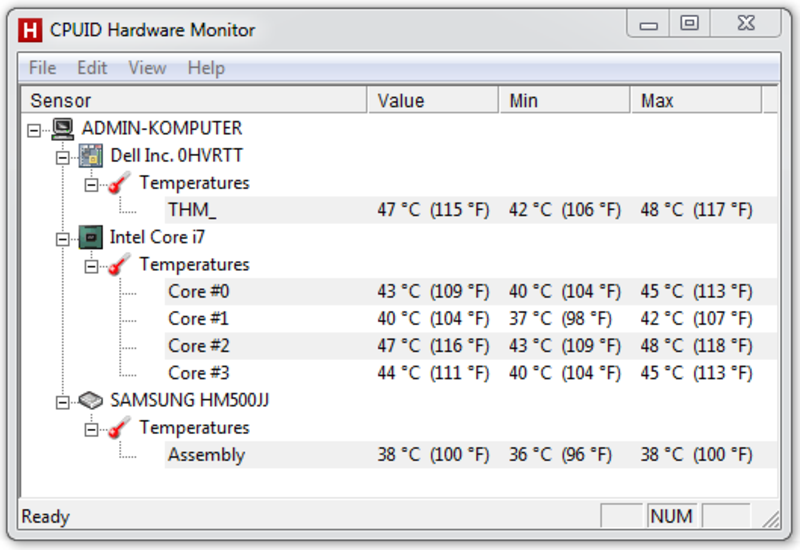
Task: Open the File menu
Action: tap(42, 68)
